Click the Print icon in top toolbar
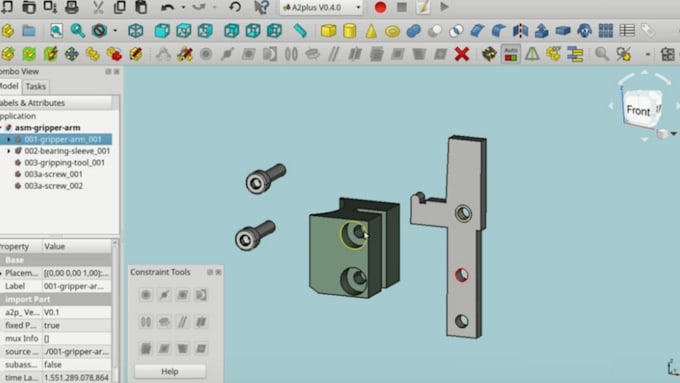Viewport: 680px width, 383px height. point(72,7)
